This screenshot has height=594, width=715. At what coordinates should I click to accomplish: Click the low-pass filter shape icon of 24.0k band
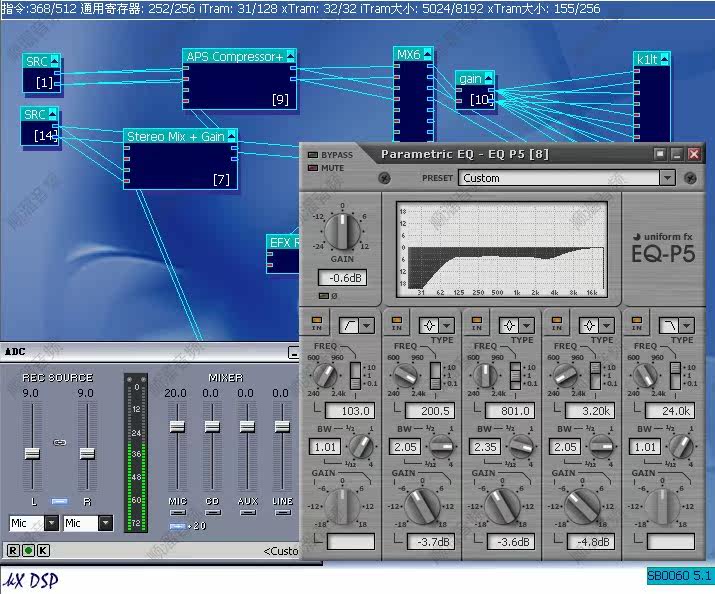click(x=670, y=325)
